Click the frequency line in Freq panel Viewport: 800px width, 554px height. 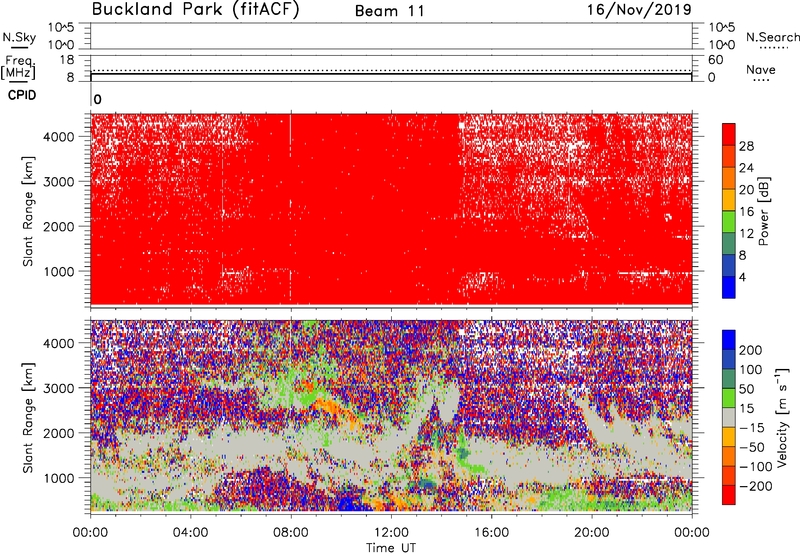pos(391,74)
